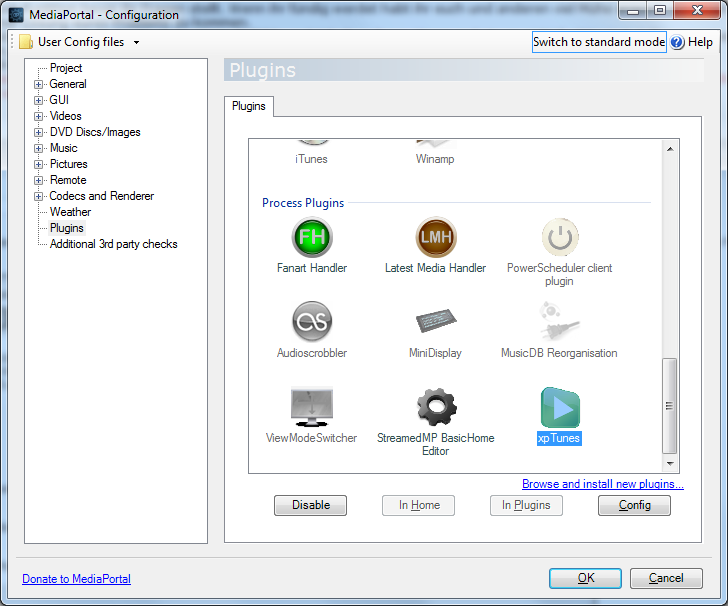Click the OK button
Screen dimensions: 728x606
tap(585, 578)
